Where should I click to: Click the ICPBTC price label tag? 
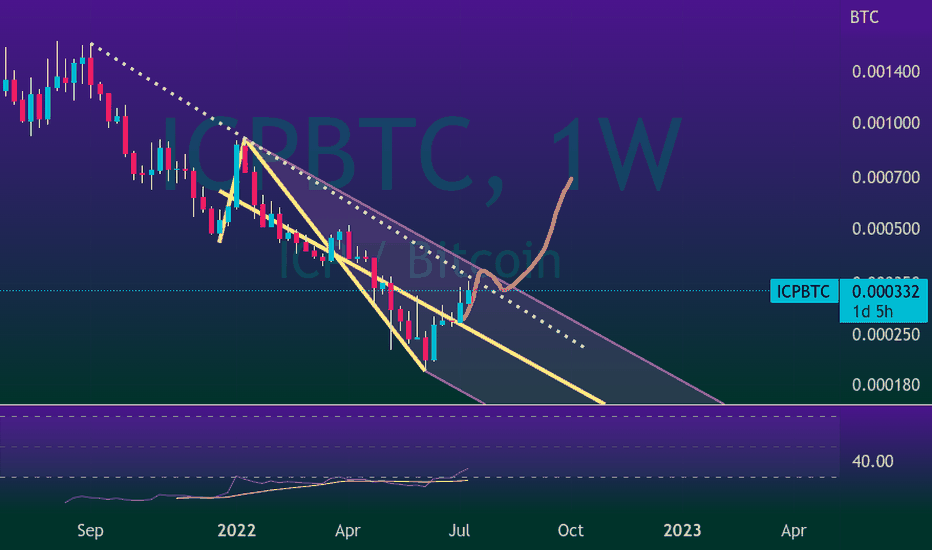804,291
